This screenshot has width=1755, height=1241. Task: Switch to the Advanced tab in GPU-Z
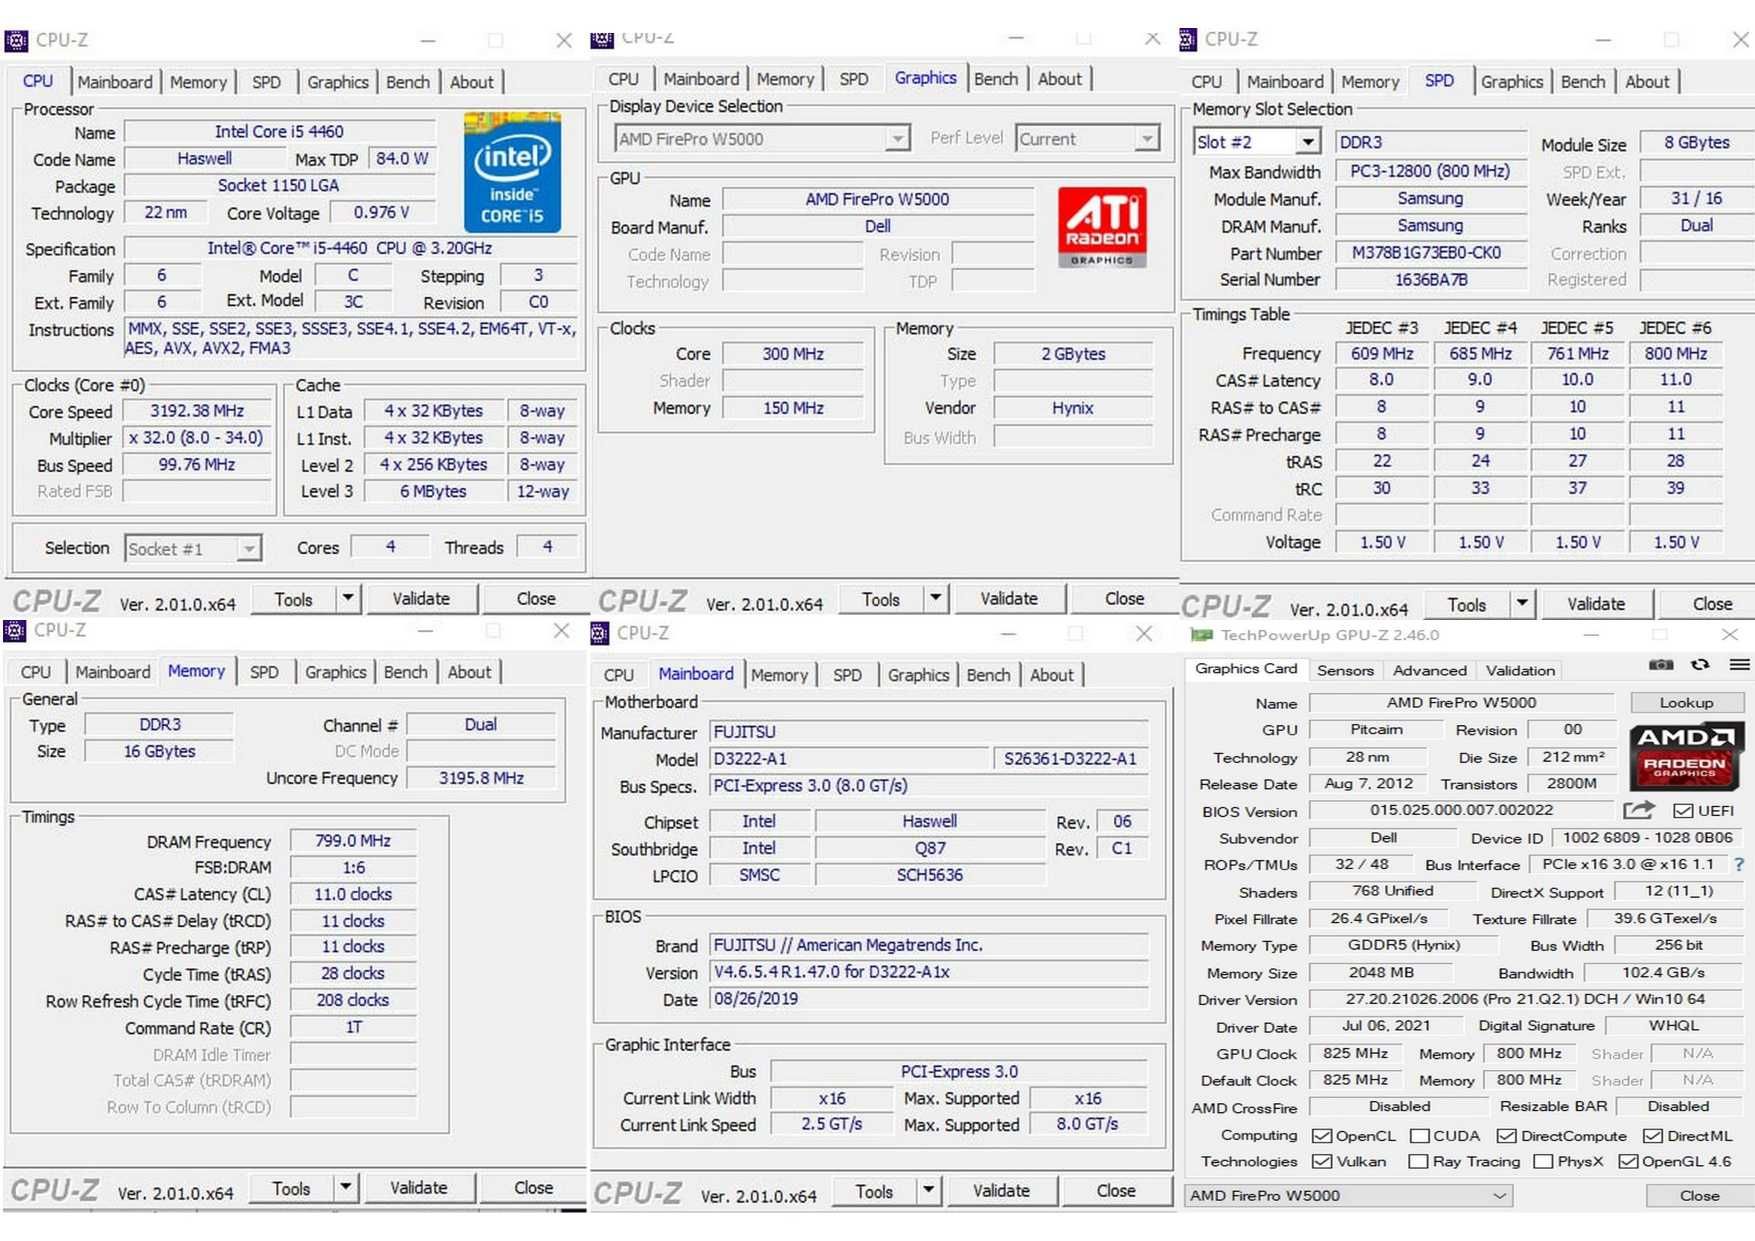click(1430, 670)
